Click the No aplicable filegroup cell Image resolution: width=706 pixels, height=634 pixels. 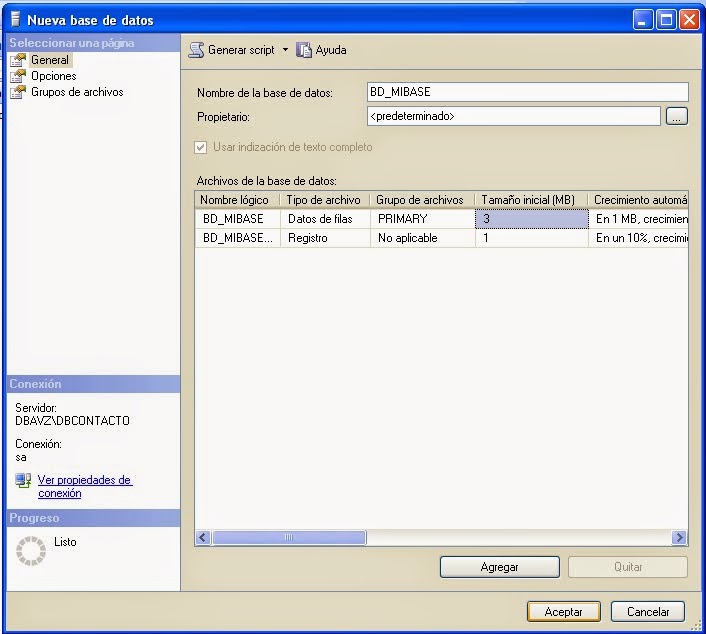tap(423, 238)
